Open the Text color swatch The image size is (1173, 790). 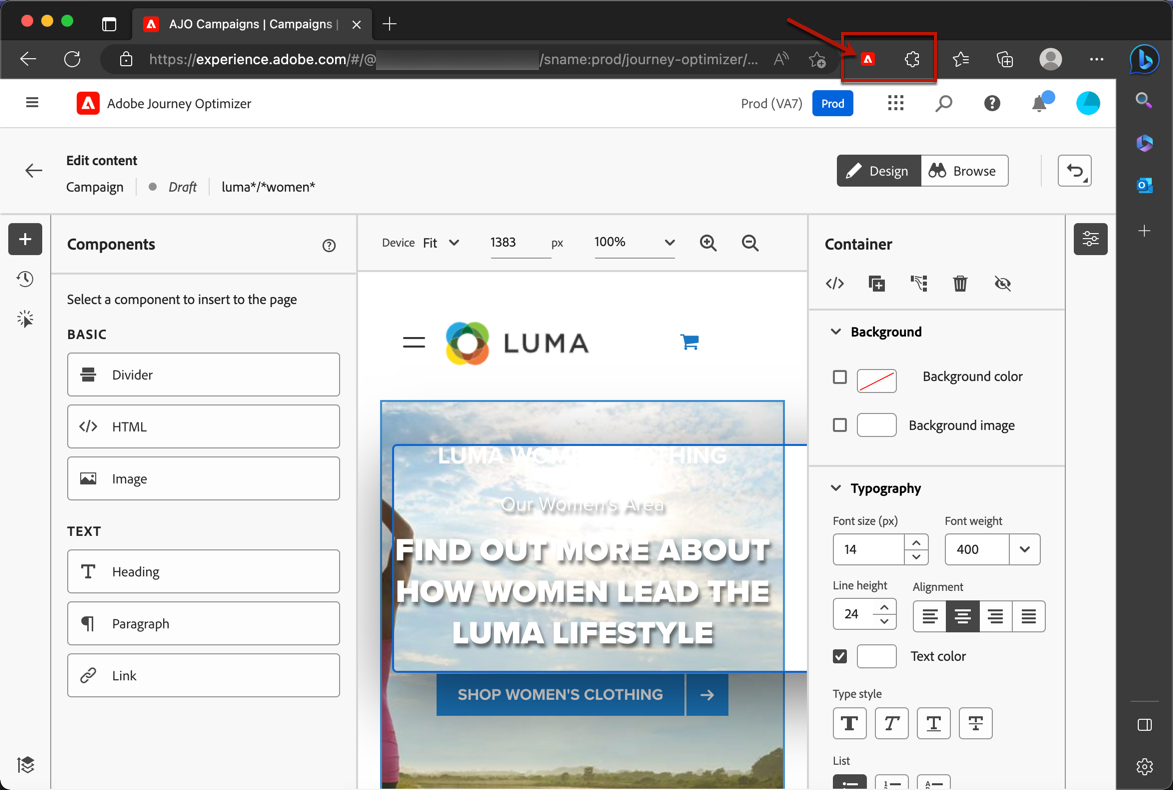[876, 656]
